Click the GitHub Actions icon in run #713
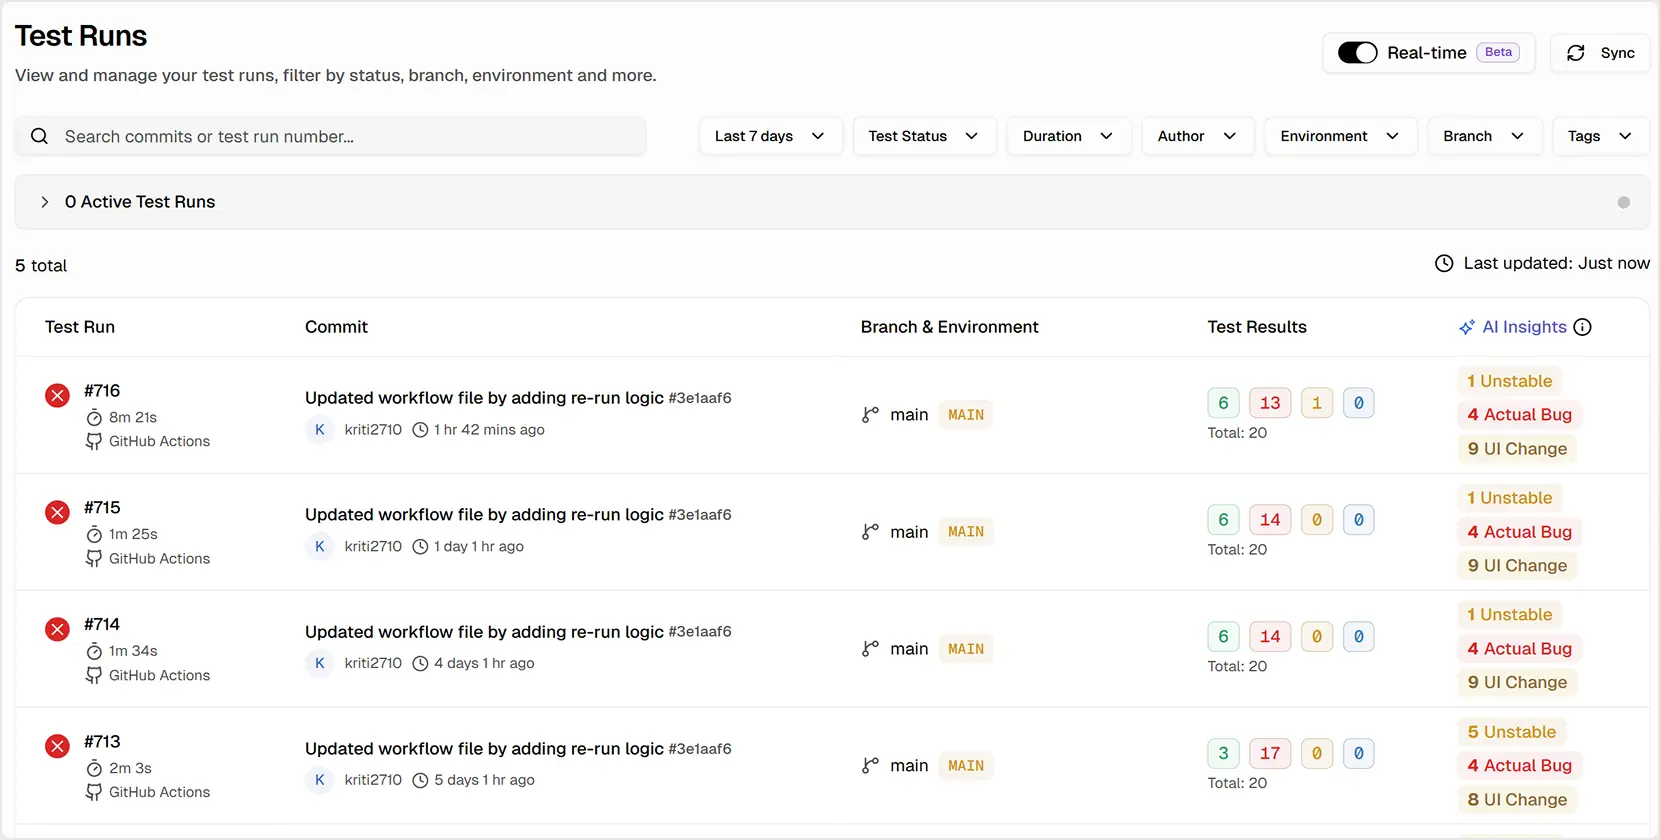The height and width of the screenshot is (840, 1660). (94, 792)
